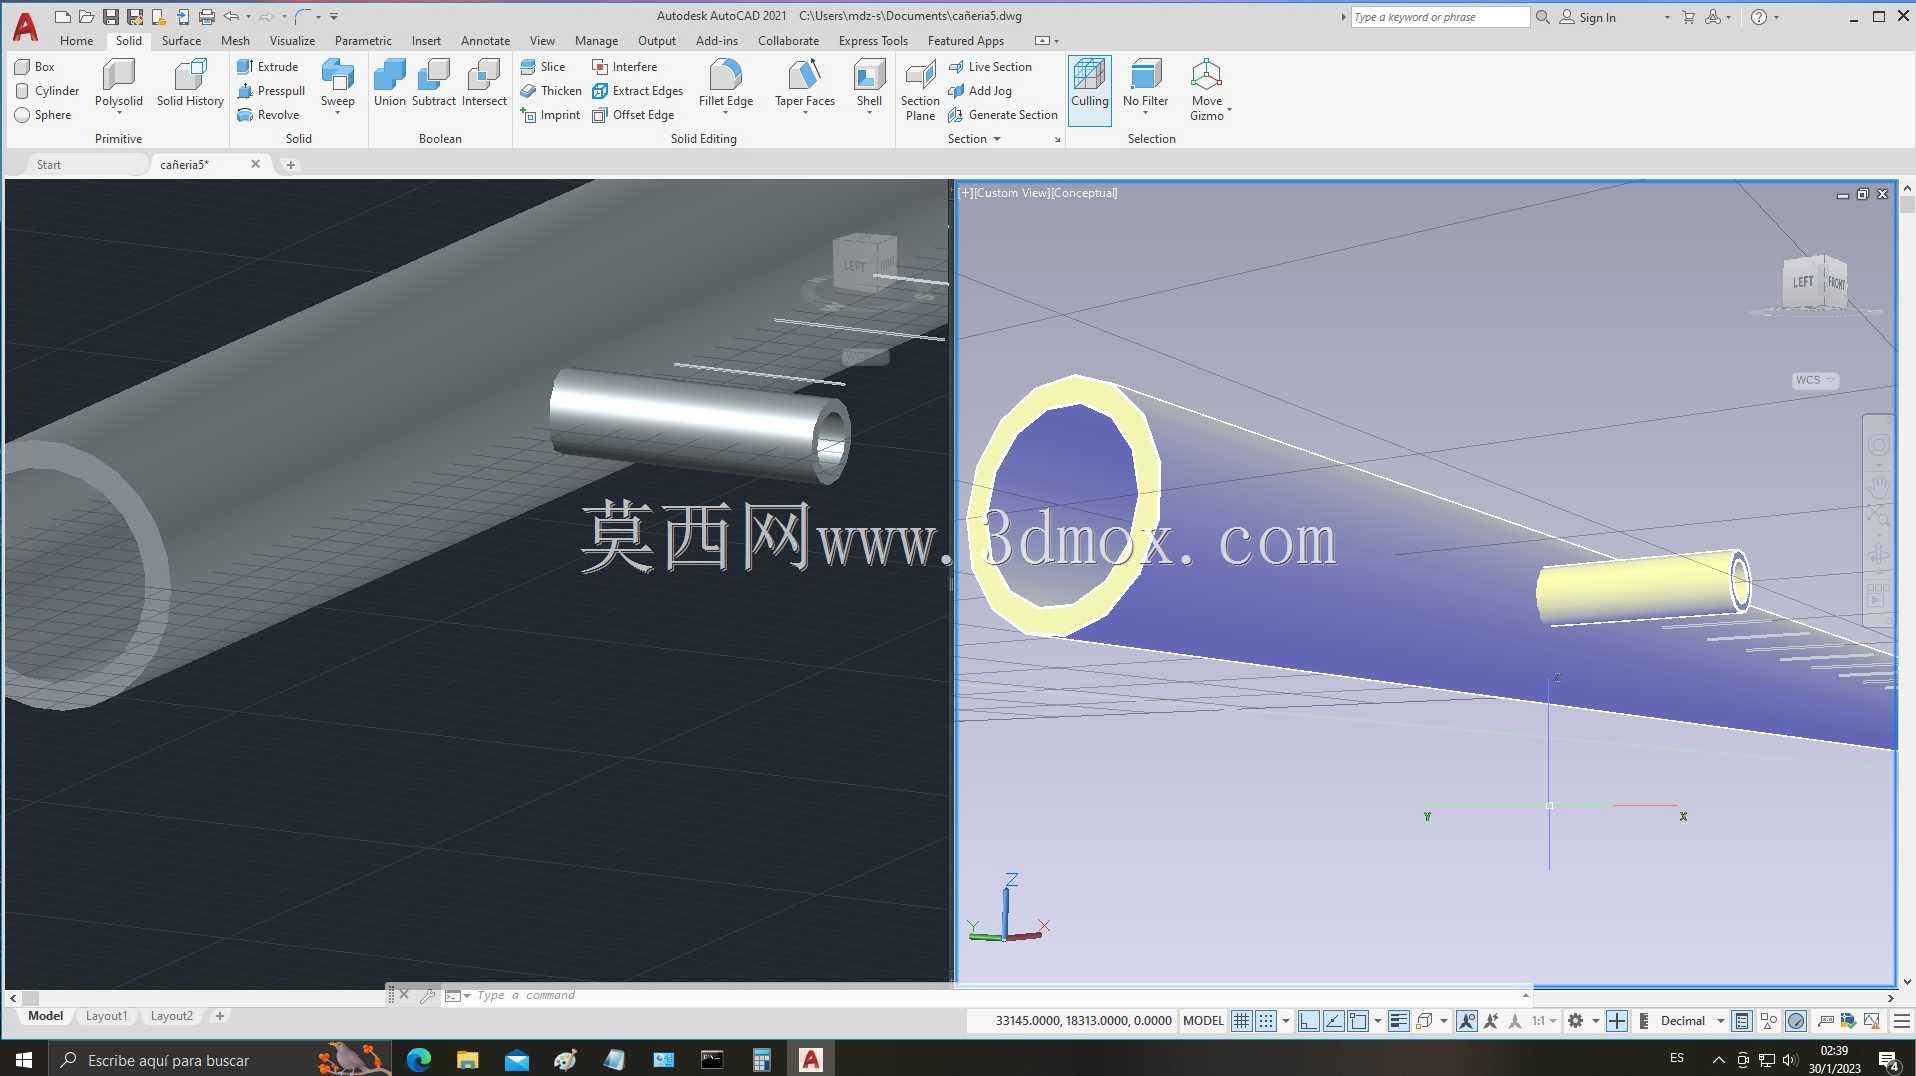Viewport: 1916px width, 1076px height.
Task: Open Sweep dropdown arrow
Action: click(338, 113)
